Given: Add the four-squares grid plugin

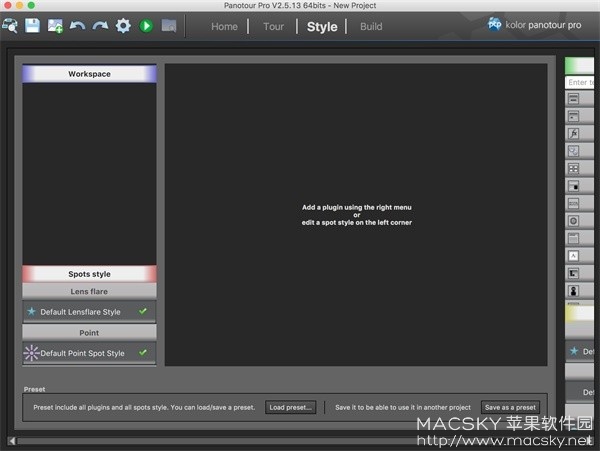Looking at the screenshot, I should click(x=573, y=169).
